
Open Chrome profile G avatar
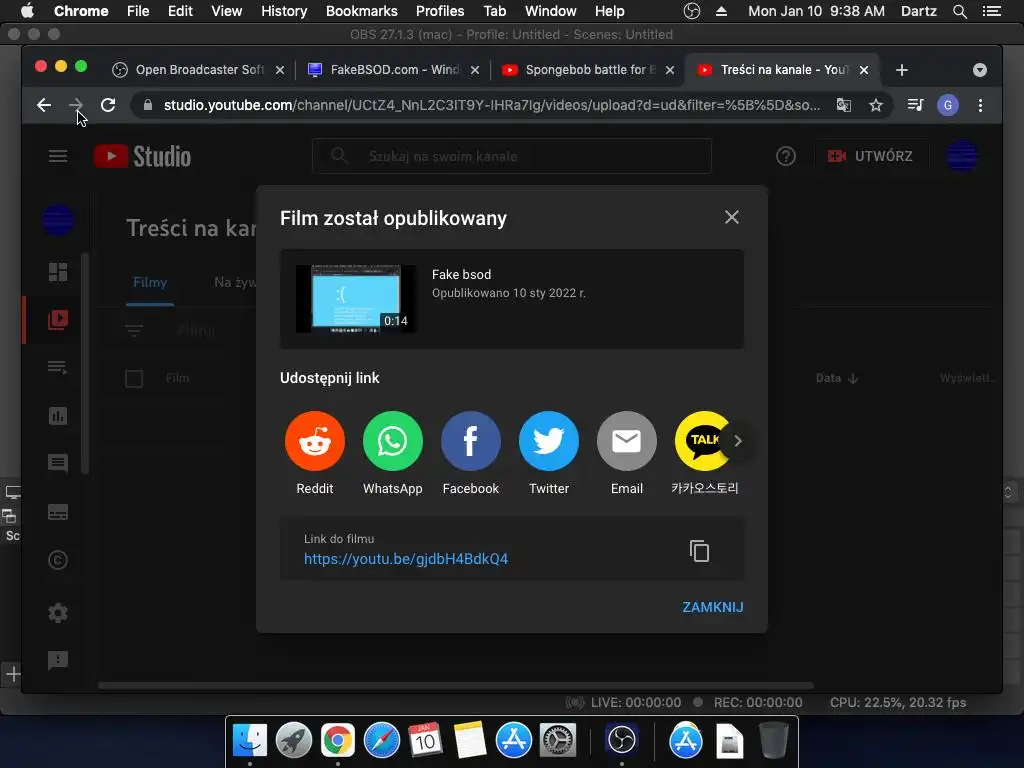point(948,105)
